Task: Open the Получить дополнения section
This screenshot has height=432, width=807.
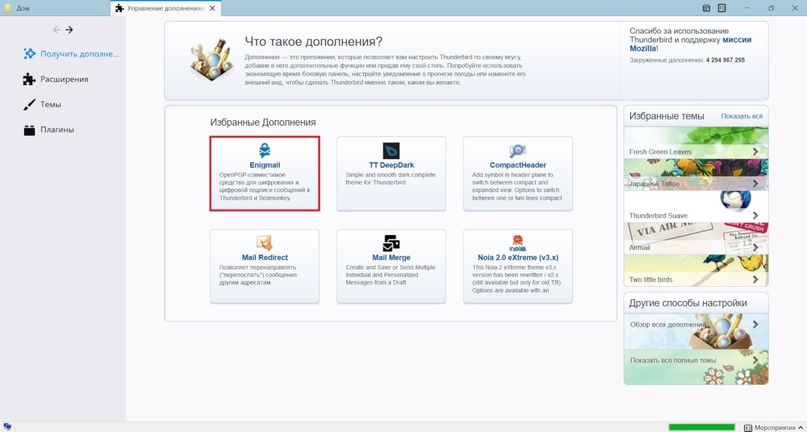Action: (x=71, y=54)
